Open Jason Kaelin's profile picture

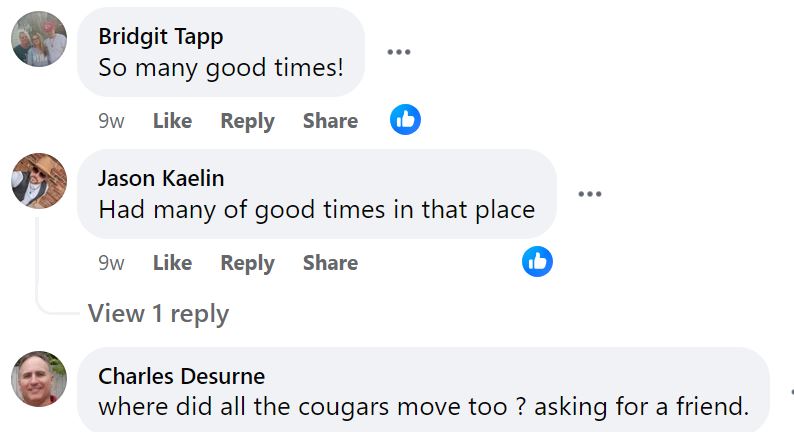39,181
